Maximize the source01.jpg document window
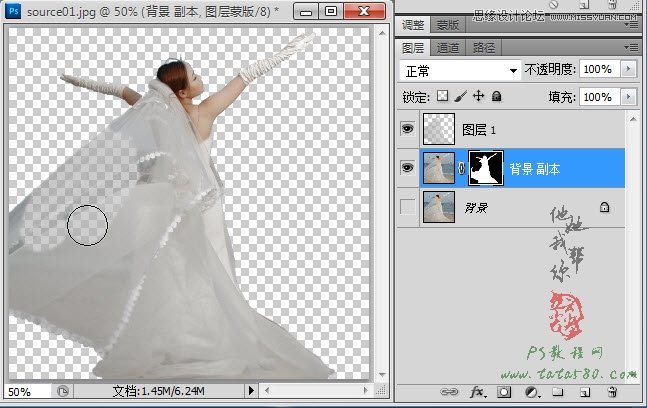The image size is (647, 408). [331, 11]
